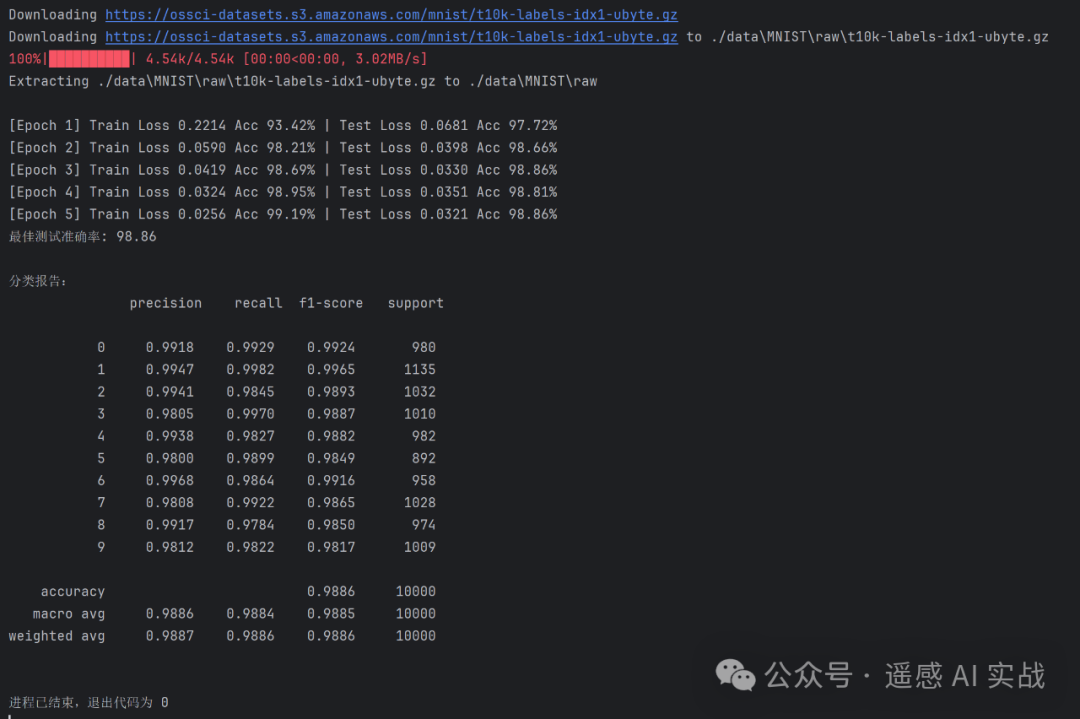The height and width of the screenshot is (719, 1080).
Task: Click class 8 support value '974'
Action: click(424, 525)
